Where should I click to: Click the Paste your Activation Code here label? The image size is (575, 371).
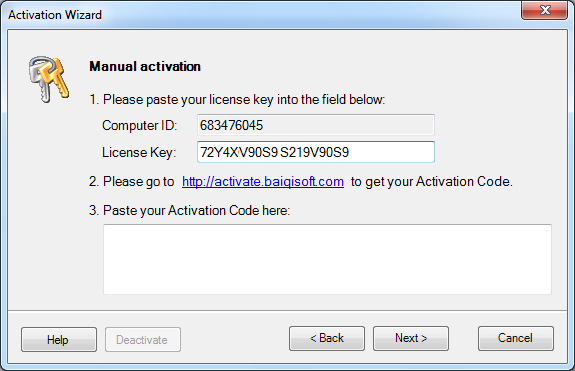[189, 210]
